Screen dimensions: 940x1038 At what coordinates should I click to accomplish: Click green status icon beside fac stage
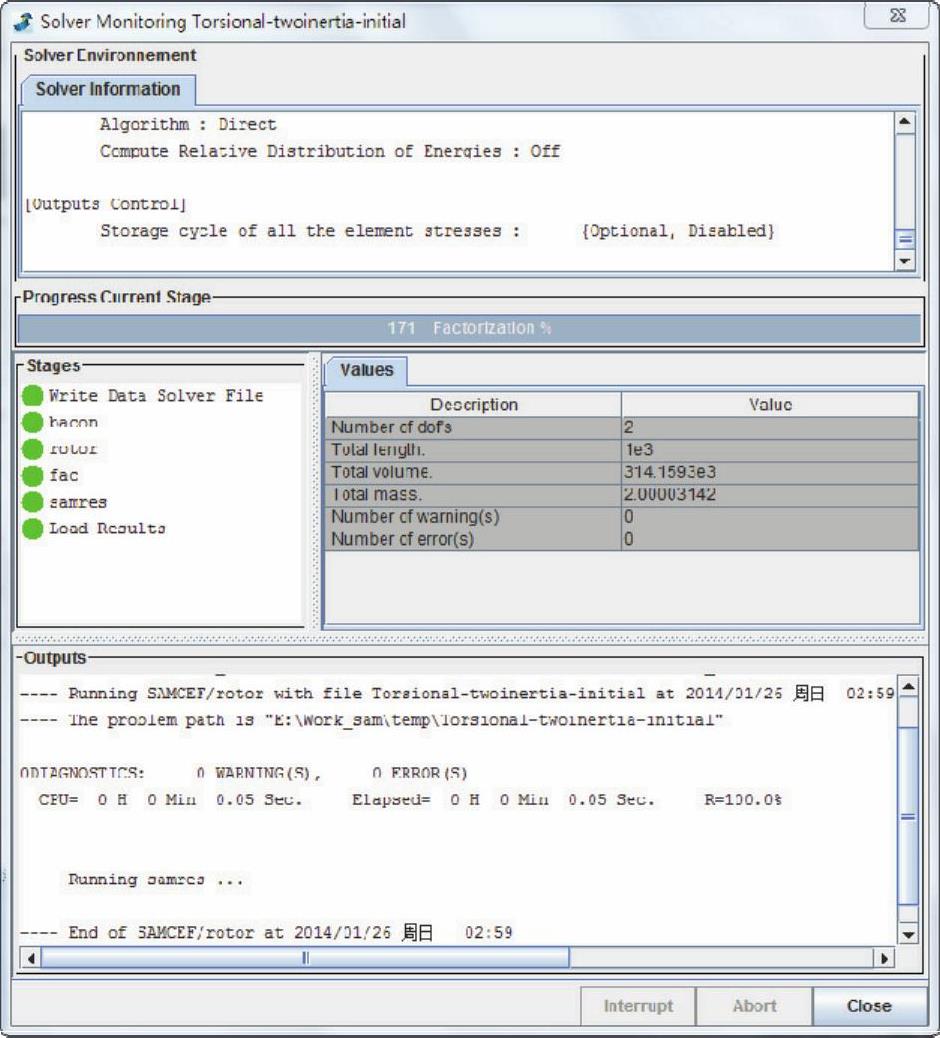click(33, 476)
